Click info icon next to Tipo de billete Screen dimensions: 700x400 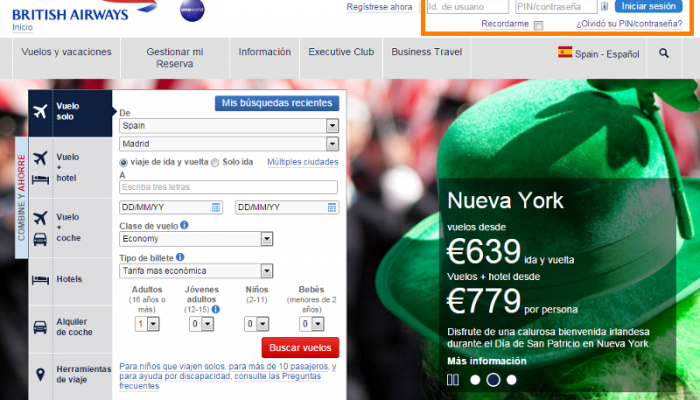click(x=180, y=257)
